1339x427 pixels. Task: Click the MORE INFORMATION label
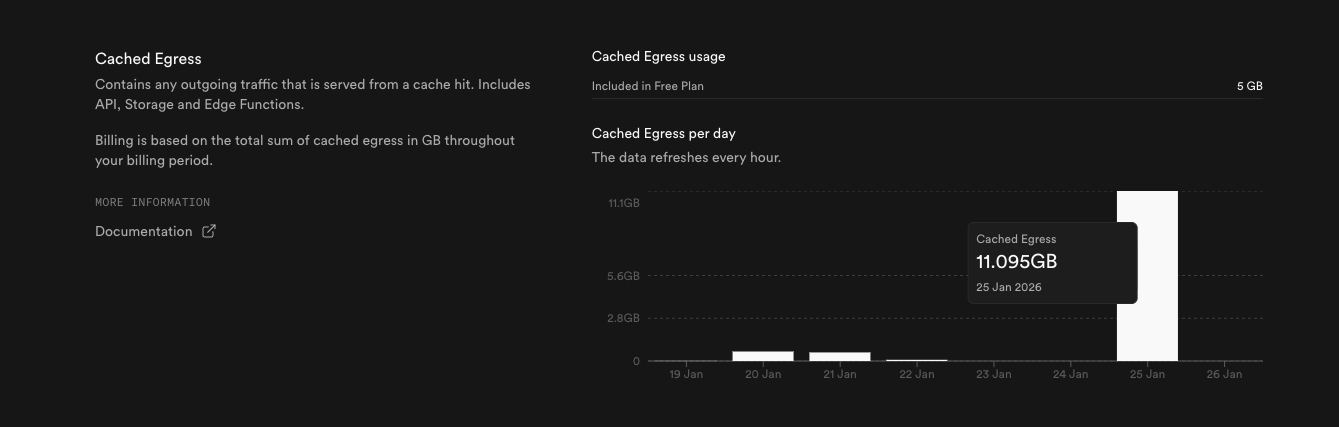point(152,203)
